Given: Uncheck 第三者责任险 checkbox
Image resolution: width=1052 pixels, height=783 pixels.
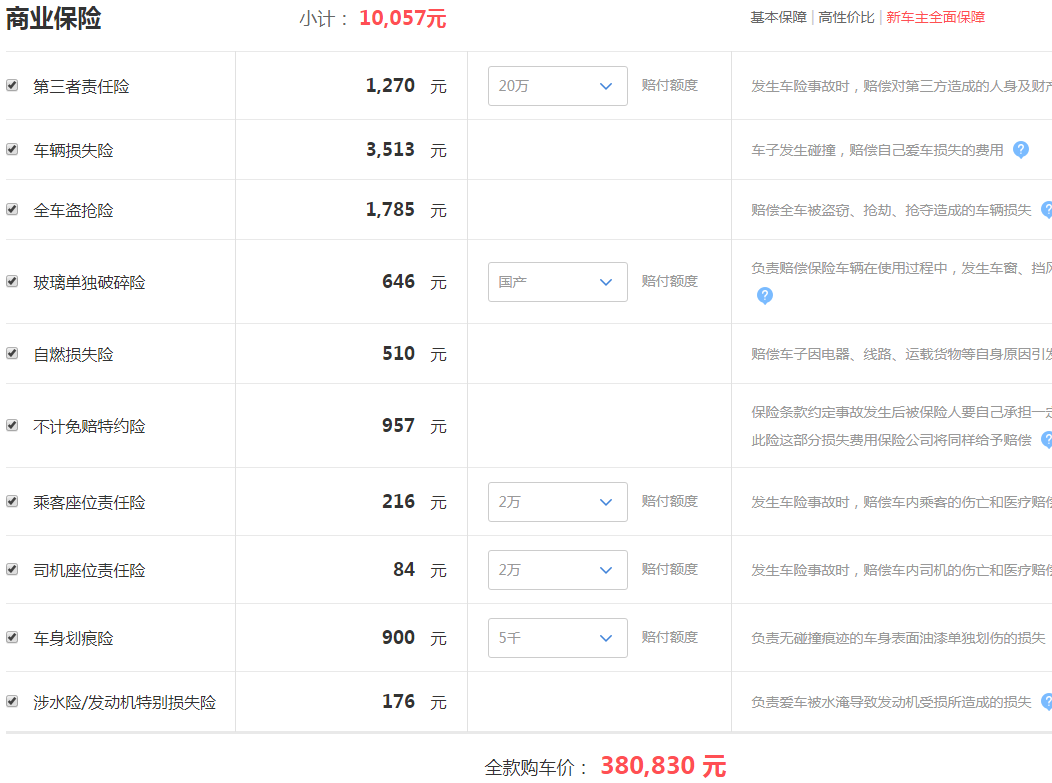Looking at the screenshot, I should coord(12,85).
